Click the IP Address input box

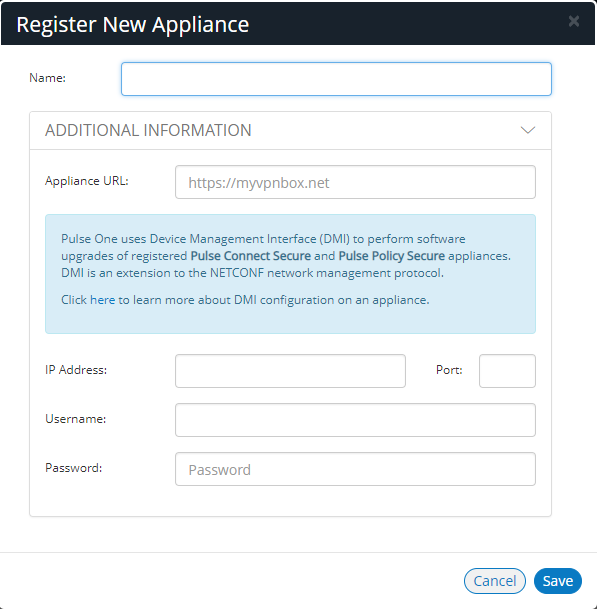click(x=290, y=371)
